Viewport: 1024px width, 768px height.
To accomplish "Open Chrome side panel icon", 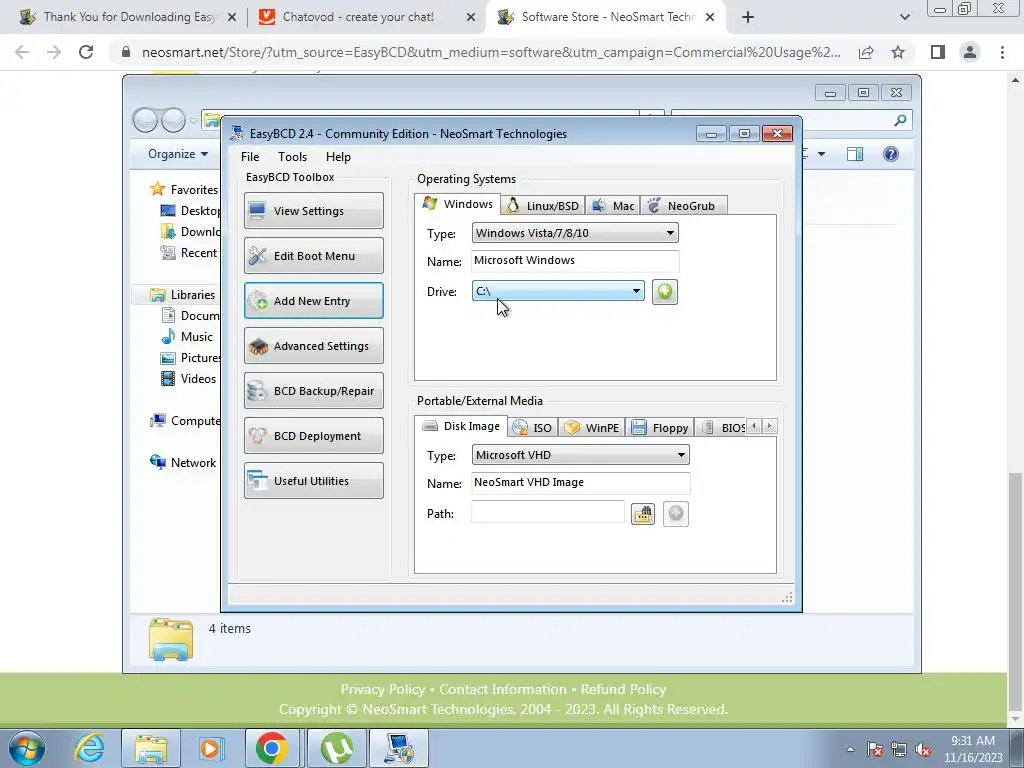I will [x=938, y=52].
